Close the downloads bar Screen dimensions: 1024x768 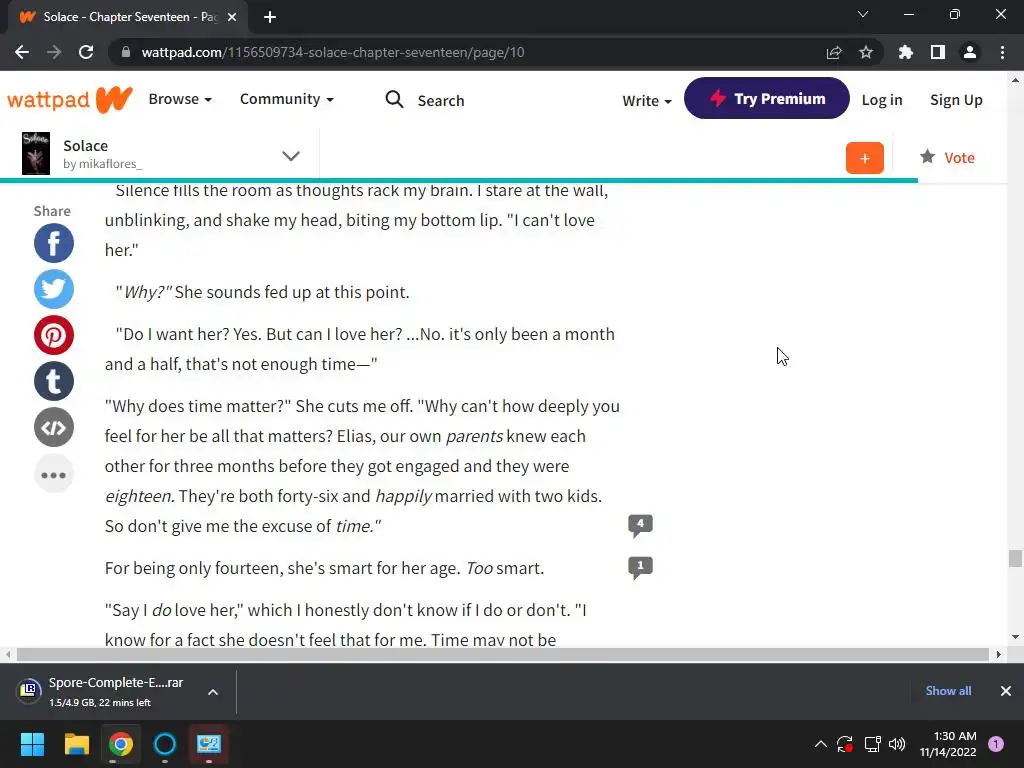(1006, 691)
